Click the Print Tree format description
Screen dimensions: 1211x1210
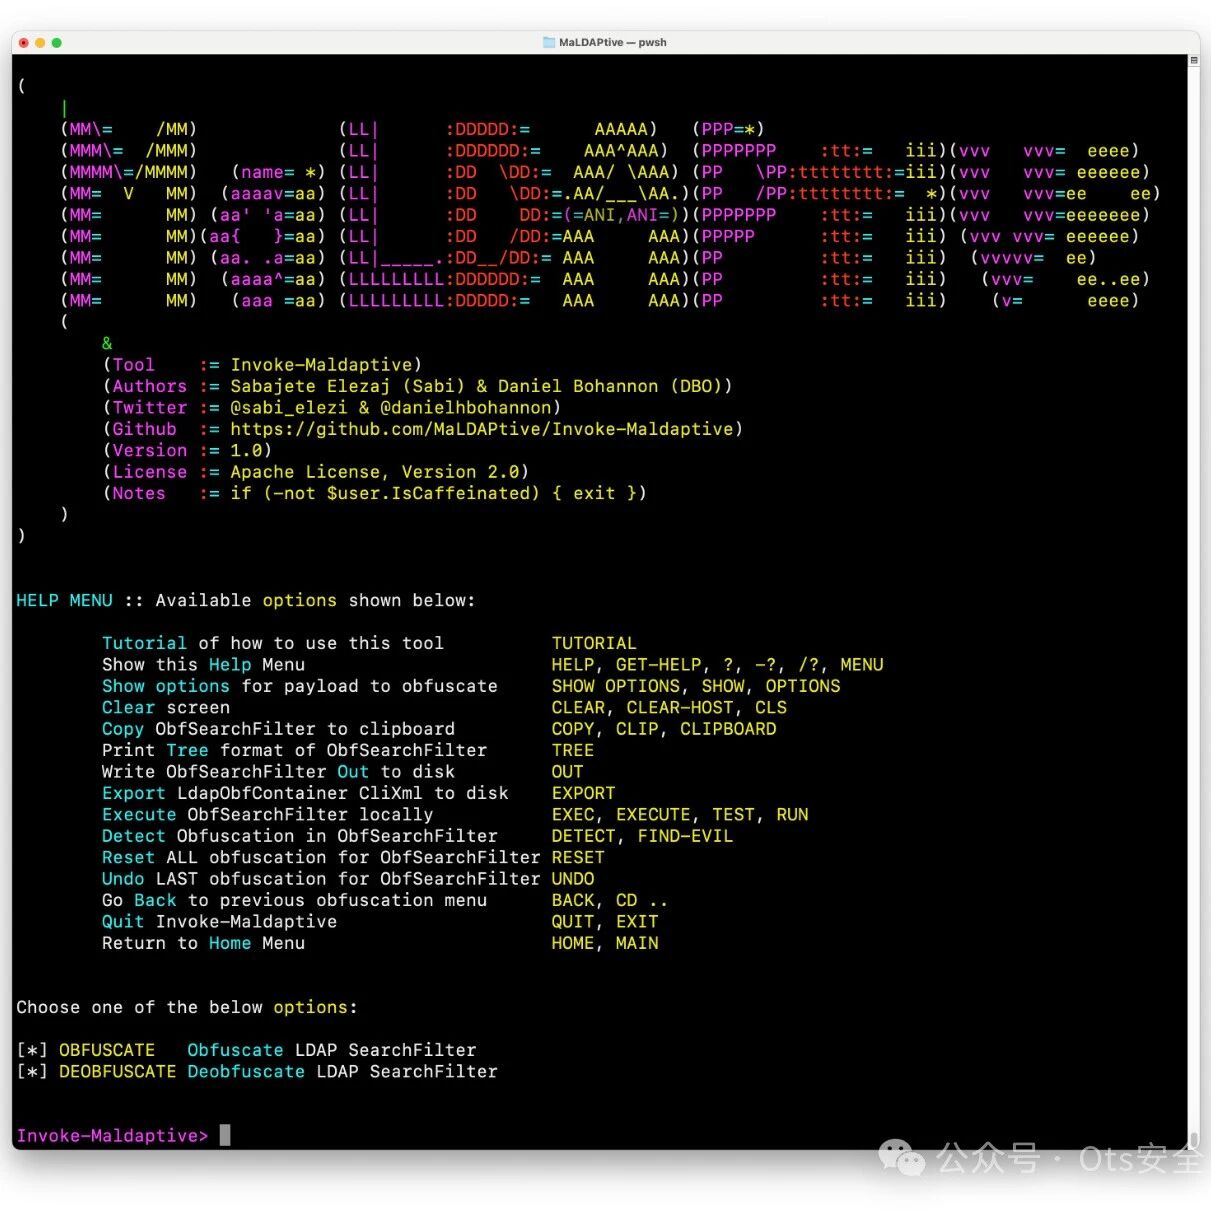(294, 750)
